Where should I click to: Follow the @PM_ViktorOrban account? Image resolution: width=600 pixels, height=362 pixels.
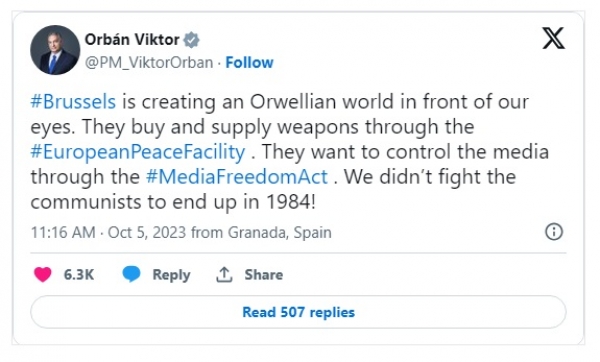click(x=249, y=62)
